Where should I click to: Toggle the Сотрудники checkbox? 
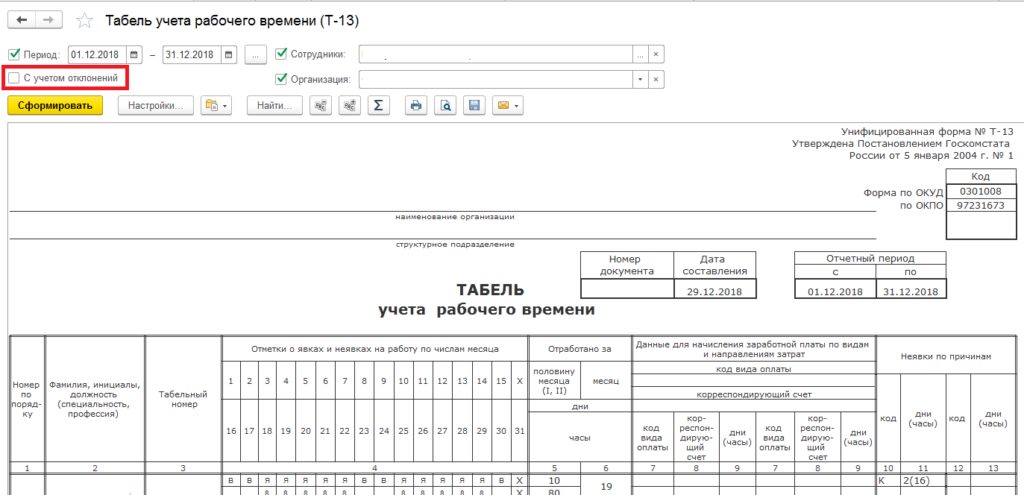[x=281, y=54]
